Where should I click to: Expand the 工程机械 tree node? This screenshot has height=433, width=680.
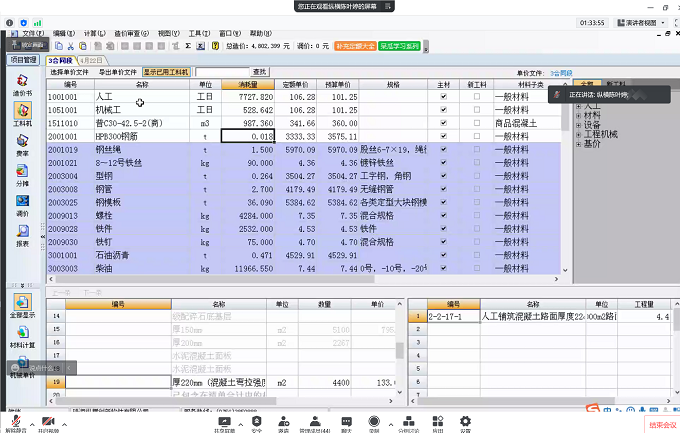tap(579, 132)
